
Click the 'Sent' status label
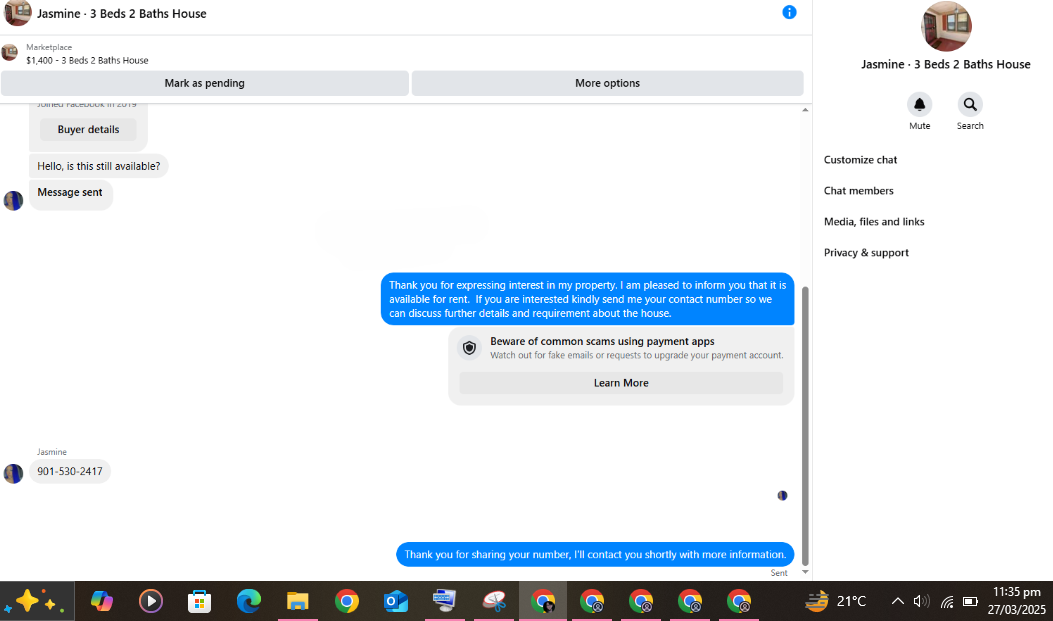pos(779,573)
